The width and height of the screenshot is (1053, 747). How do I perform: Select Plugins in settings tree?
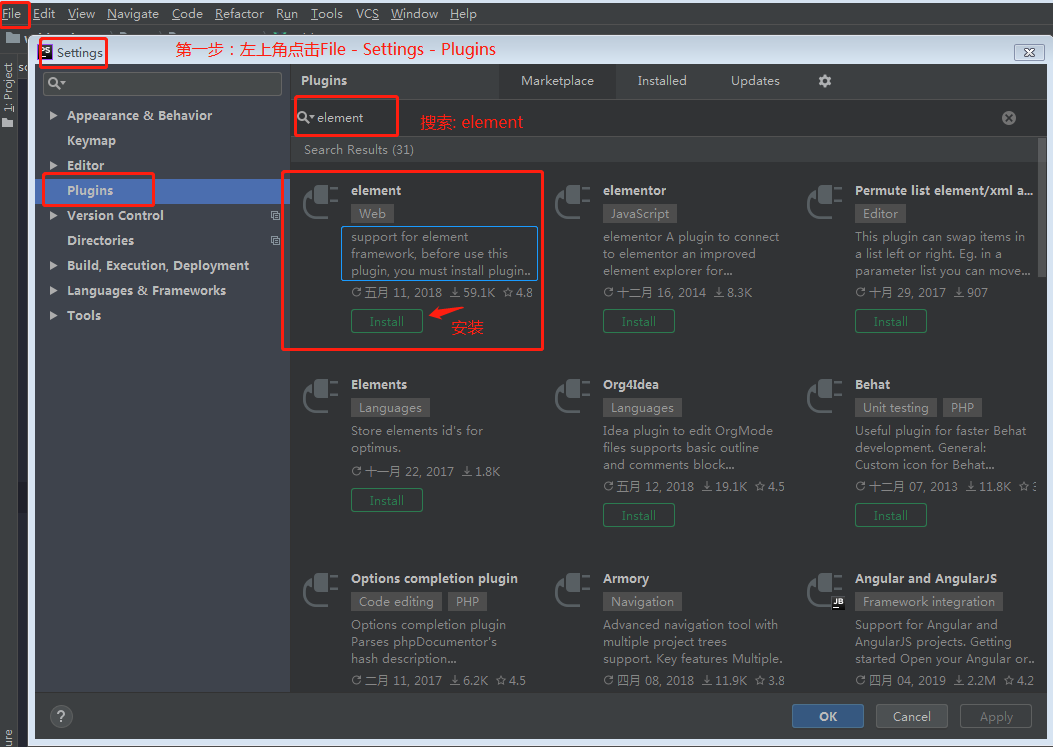pos(90,191)
